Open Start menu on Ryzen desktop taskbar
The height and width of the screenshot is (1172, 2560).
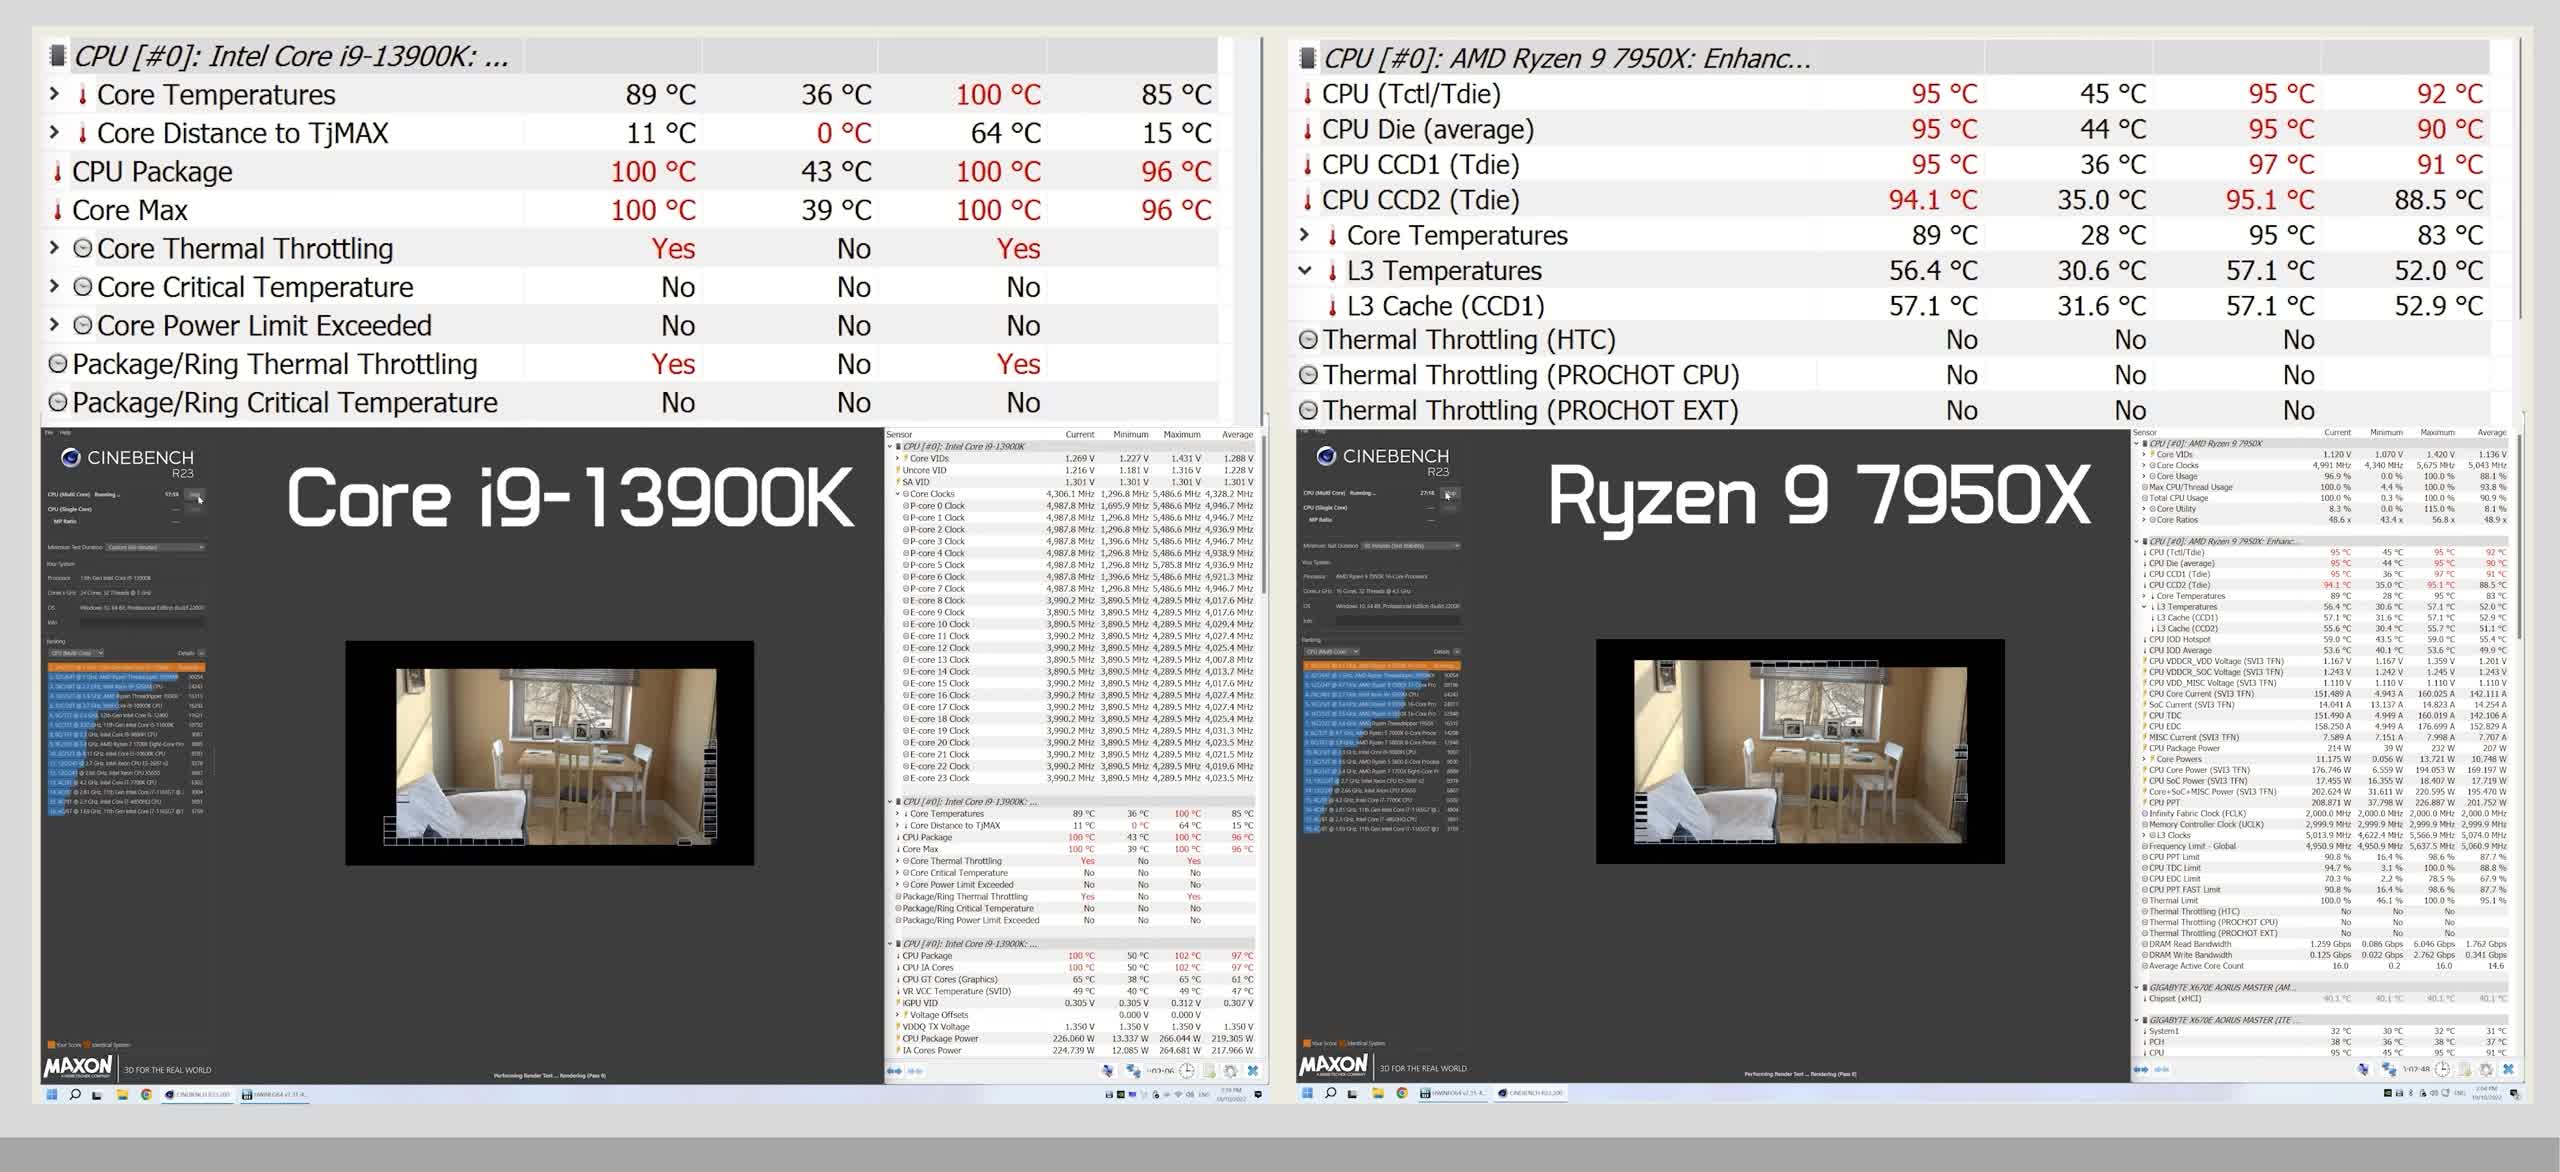click(x=1307, y=1093)
